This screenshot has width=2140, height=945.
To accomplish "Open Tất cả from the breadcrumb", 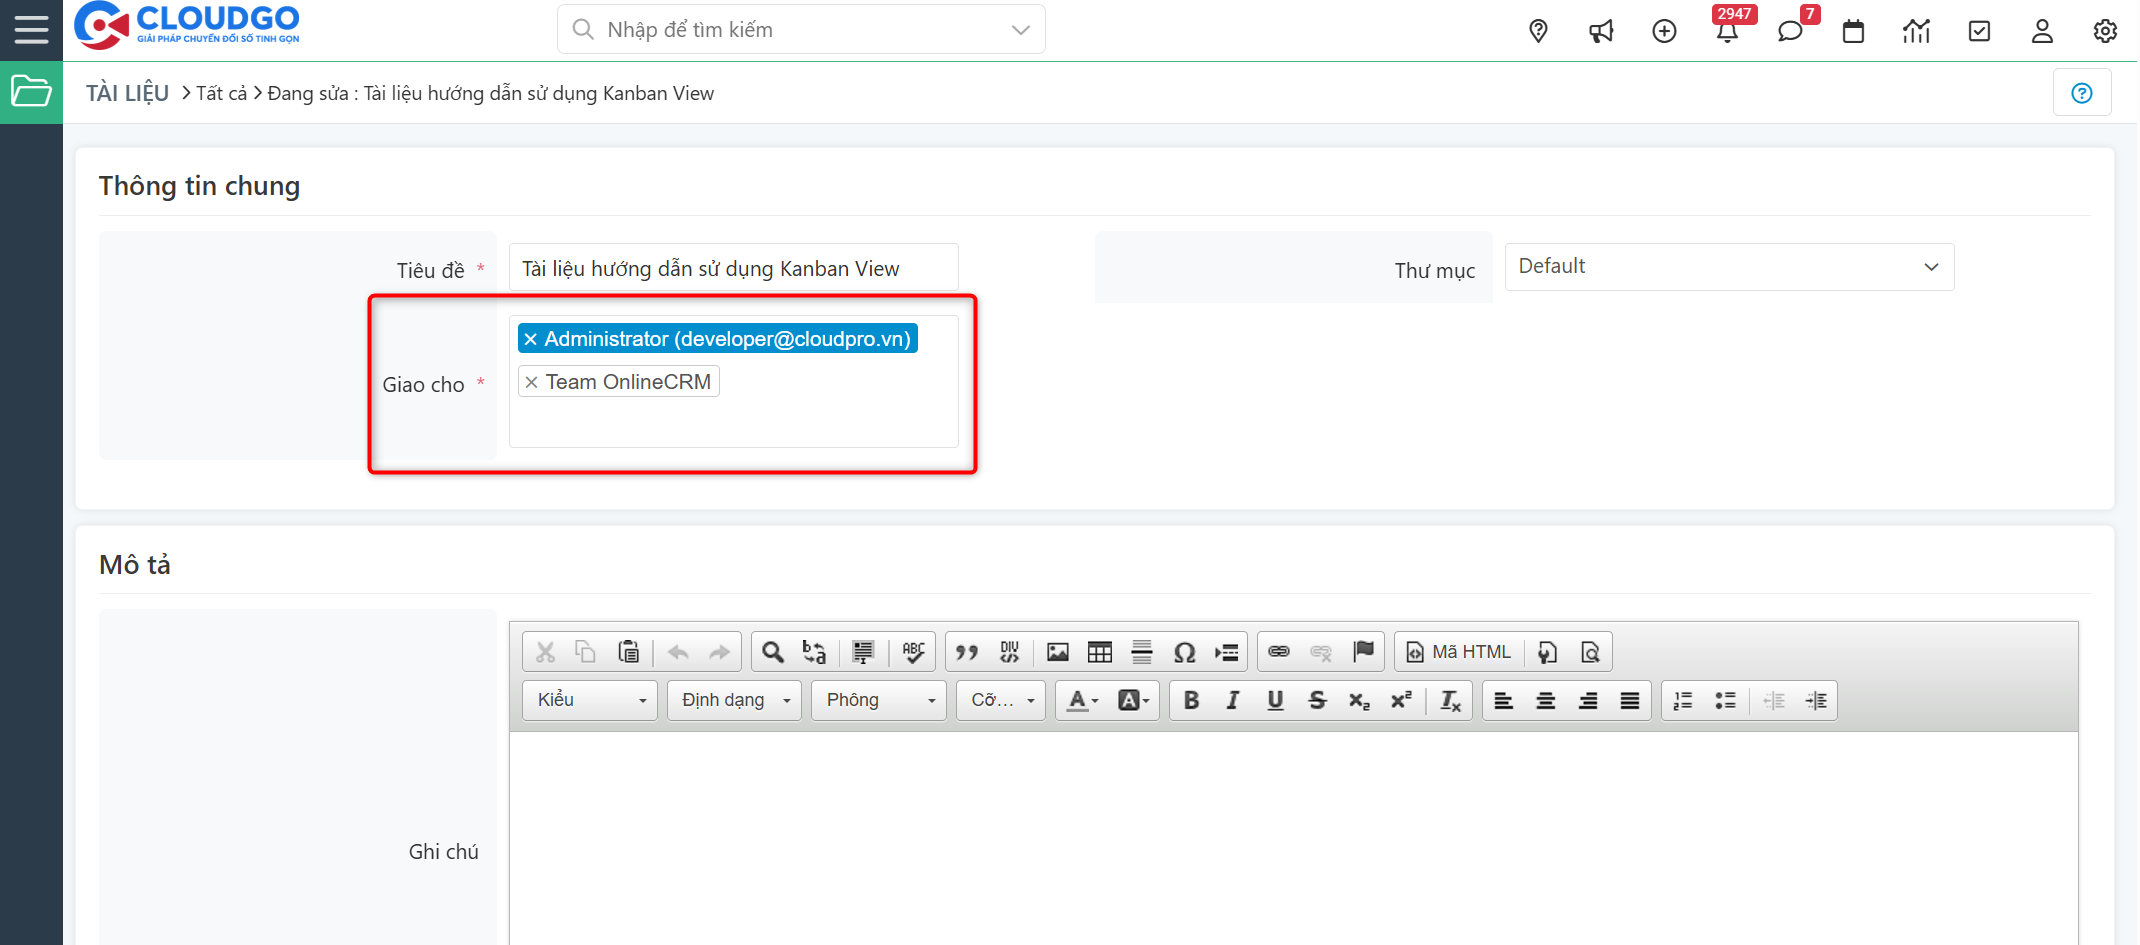I will (x=221, y=92).
